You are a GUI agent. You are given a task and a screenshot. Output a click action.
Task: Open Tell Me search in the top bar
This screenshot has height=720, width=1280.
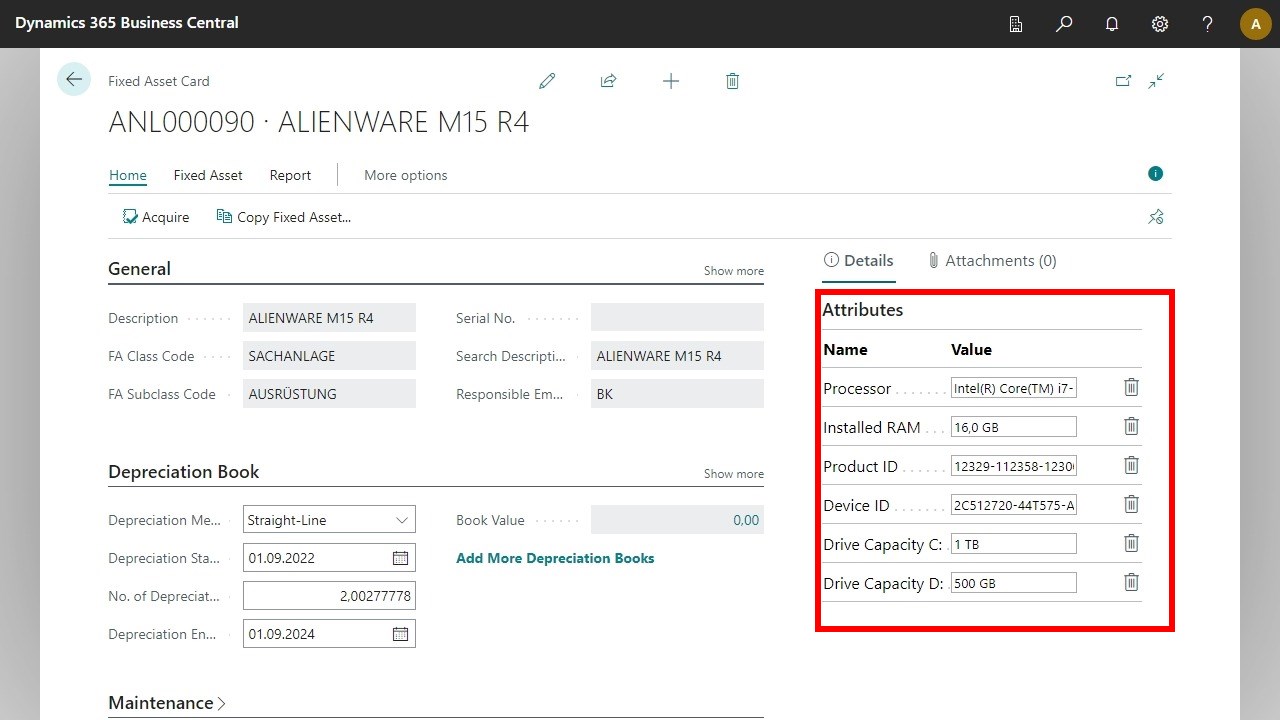point(1064,23)
